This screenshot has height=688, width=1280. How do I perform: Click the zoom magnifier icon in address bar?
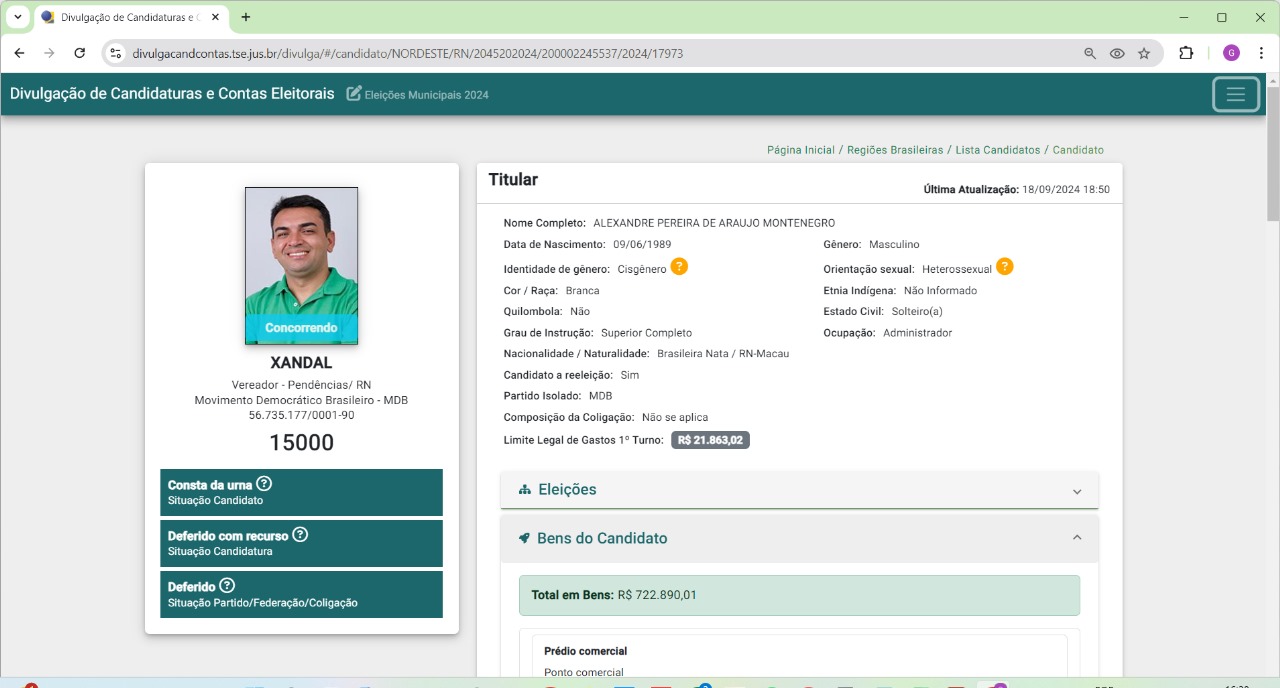1090,53
